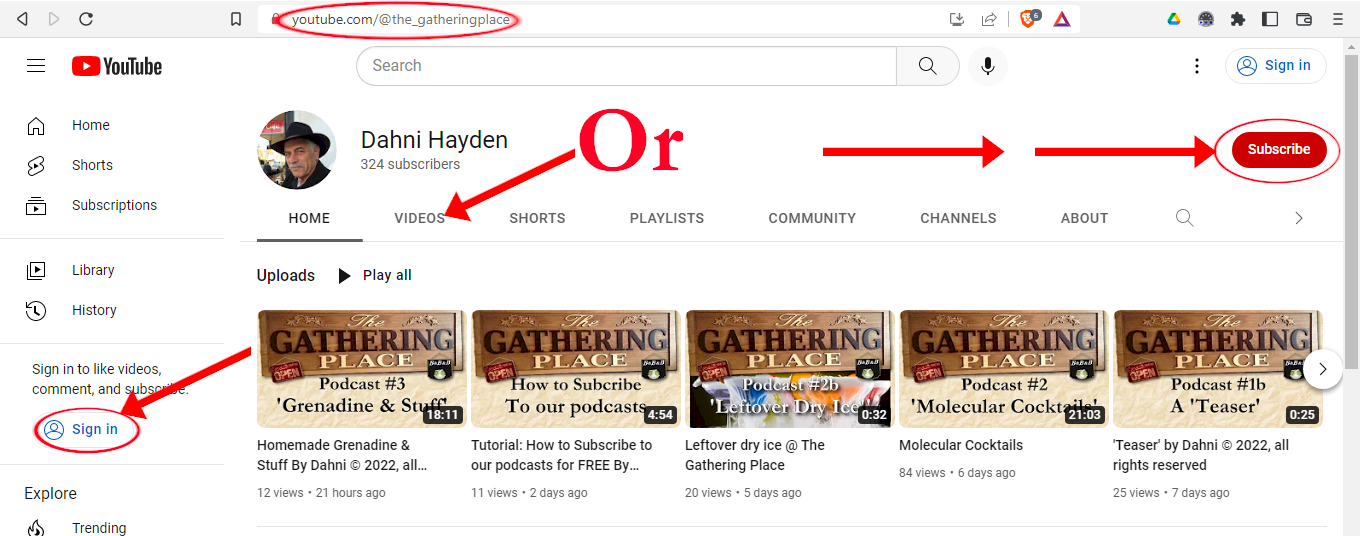
Task: Open YouTube settings three-dot menu
Action: (1197, 66)
